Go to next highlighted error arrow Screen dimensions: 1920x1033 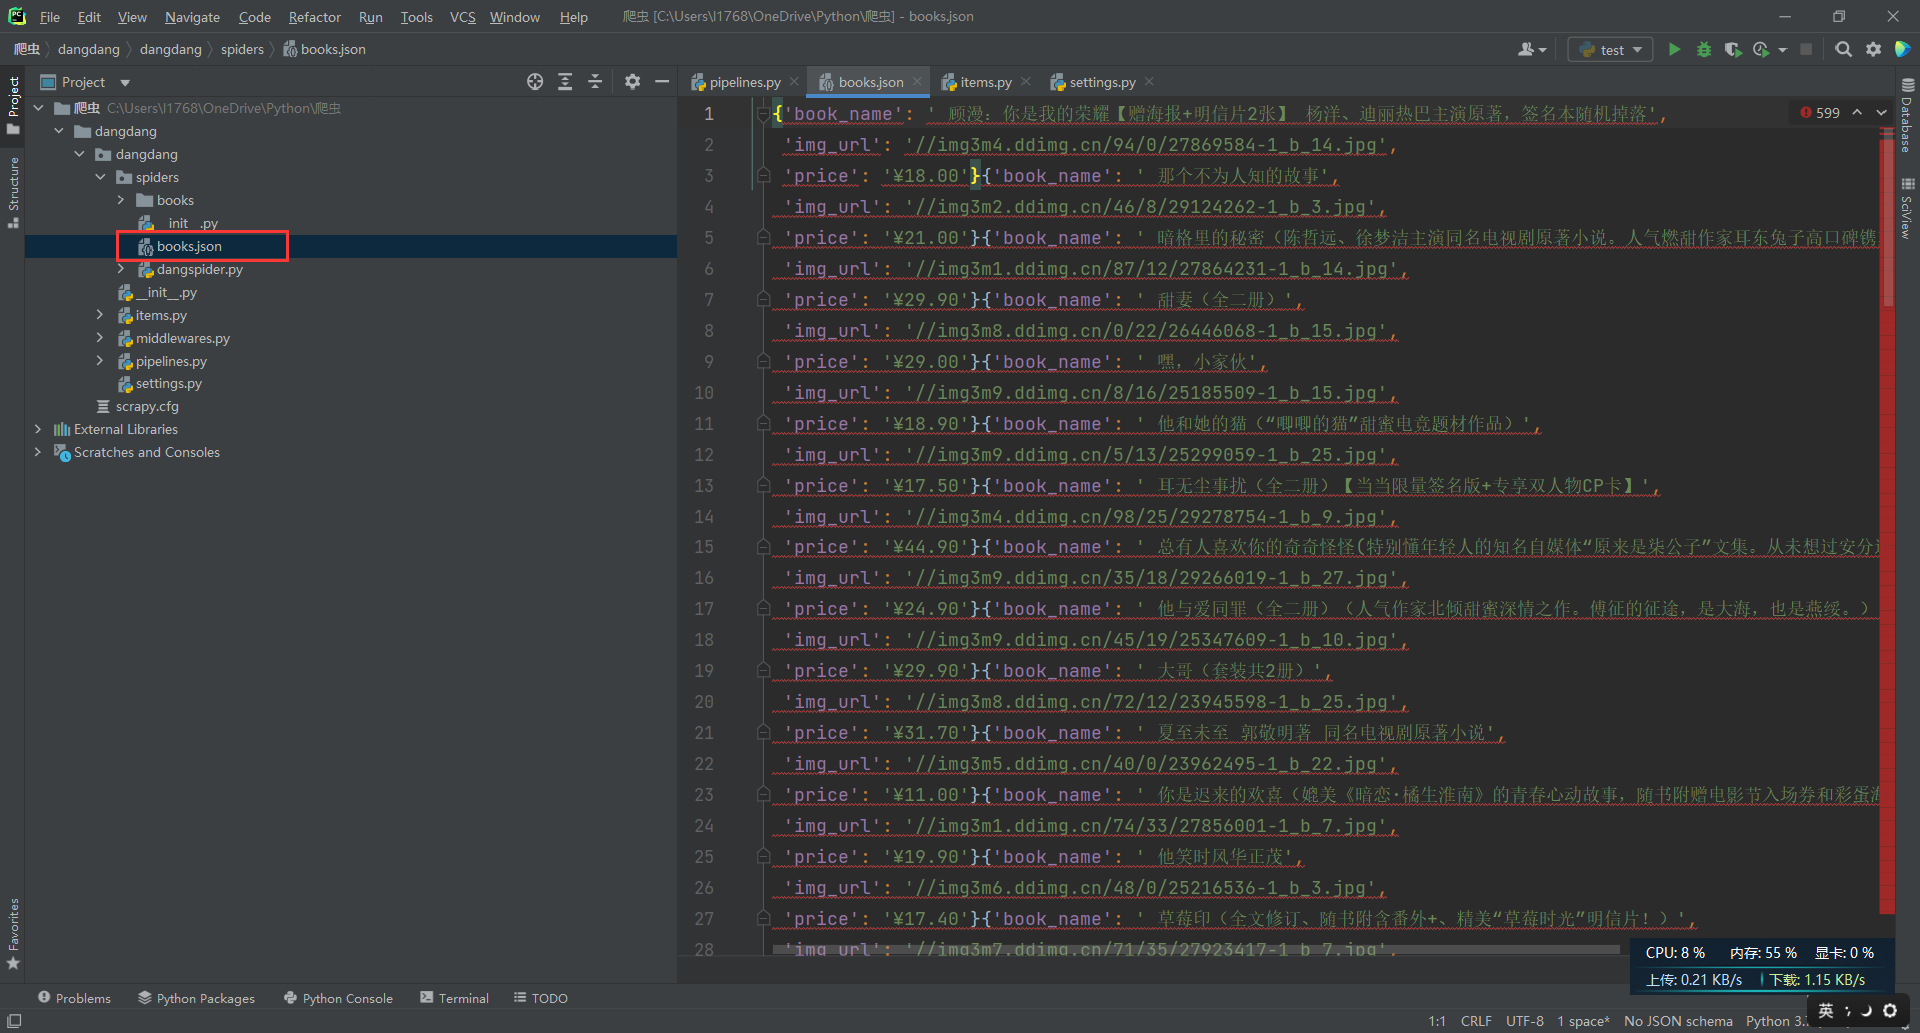[x=1881, y=112]
